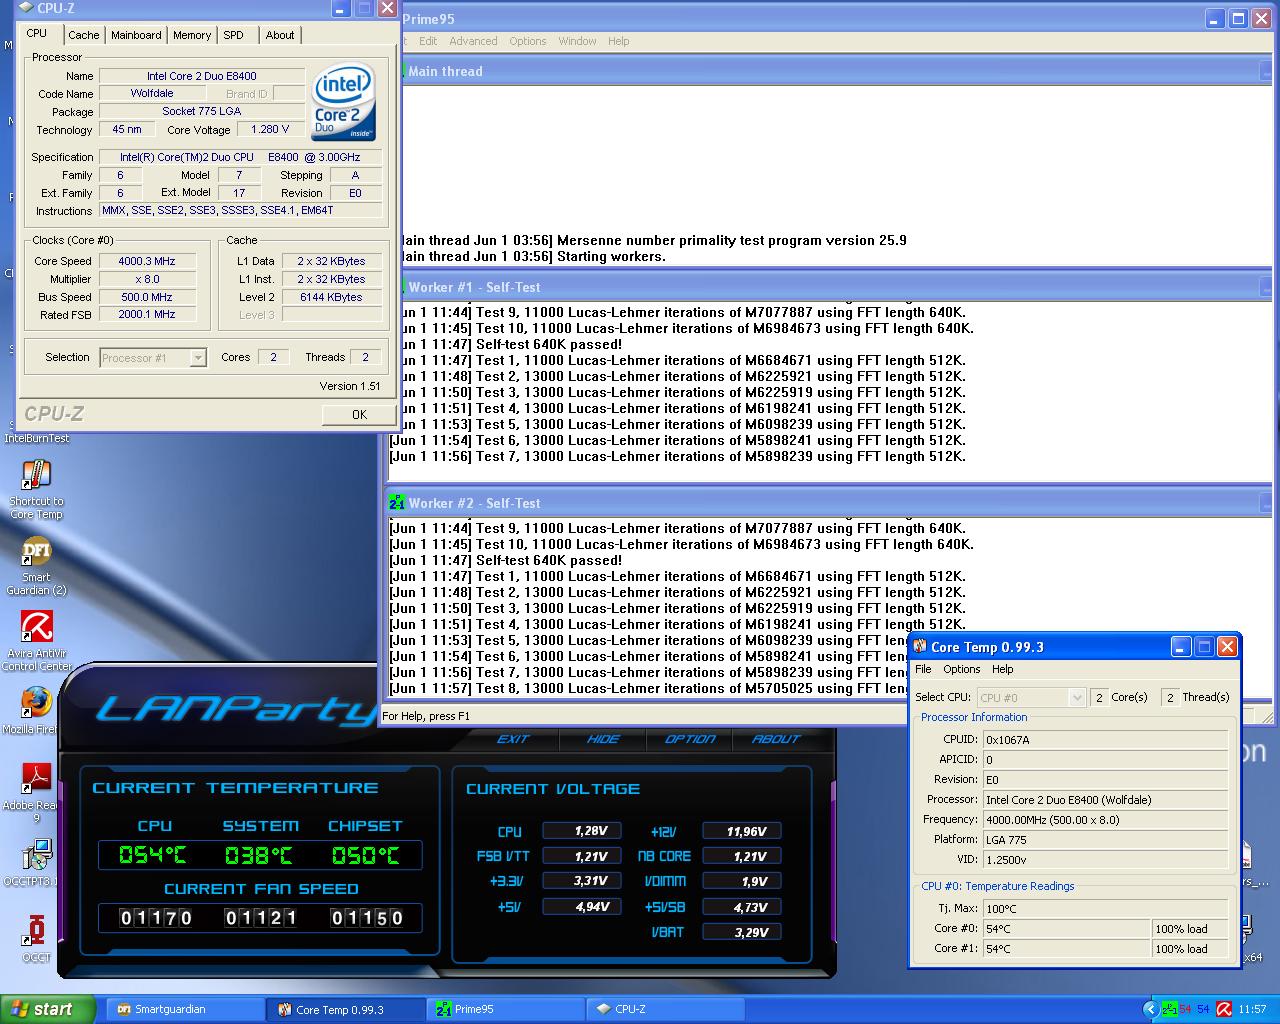Image resolution: width=1280 pixels, height=1024 pixels.
Task: Switch to Core Temp 0.99.3 taskbar button
Action: point(346,1009)
